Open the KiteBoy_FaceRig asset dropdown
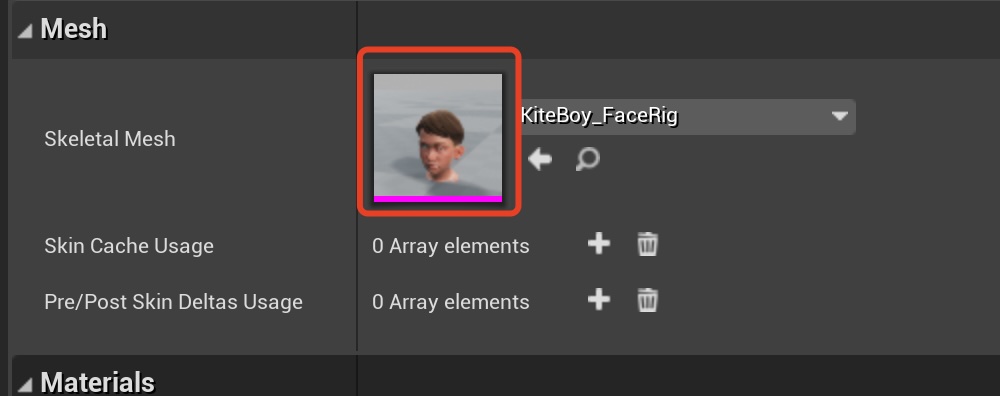Viewport: 1000px width, 396px height. coord(688,117)
